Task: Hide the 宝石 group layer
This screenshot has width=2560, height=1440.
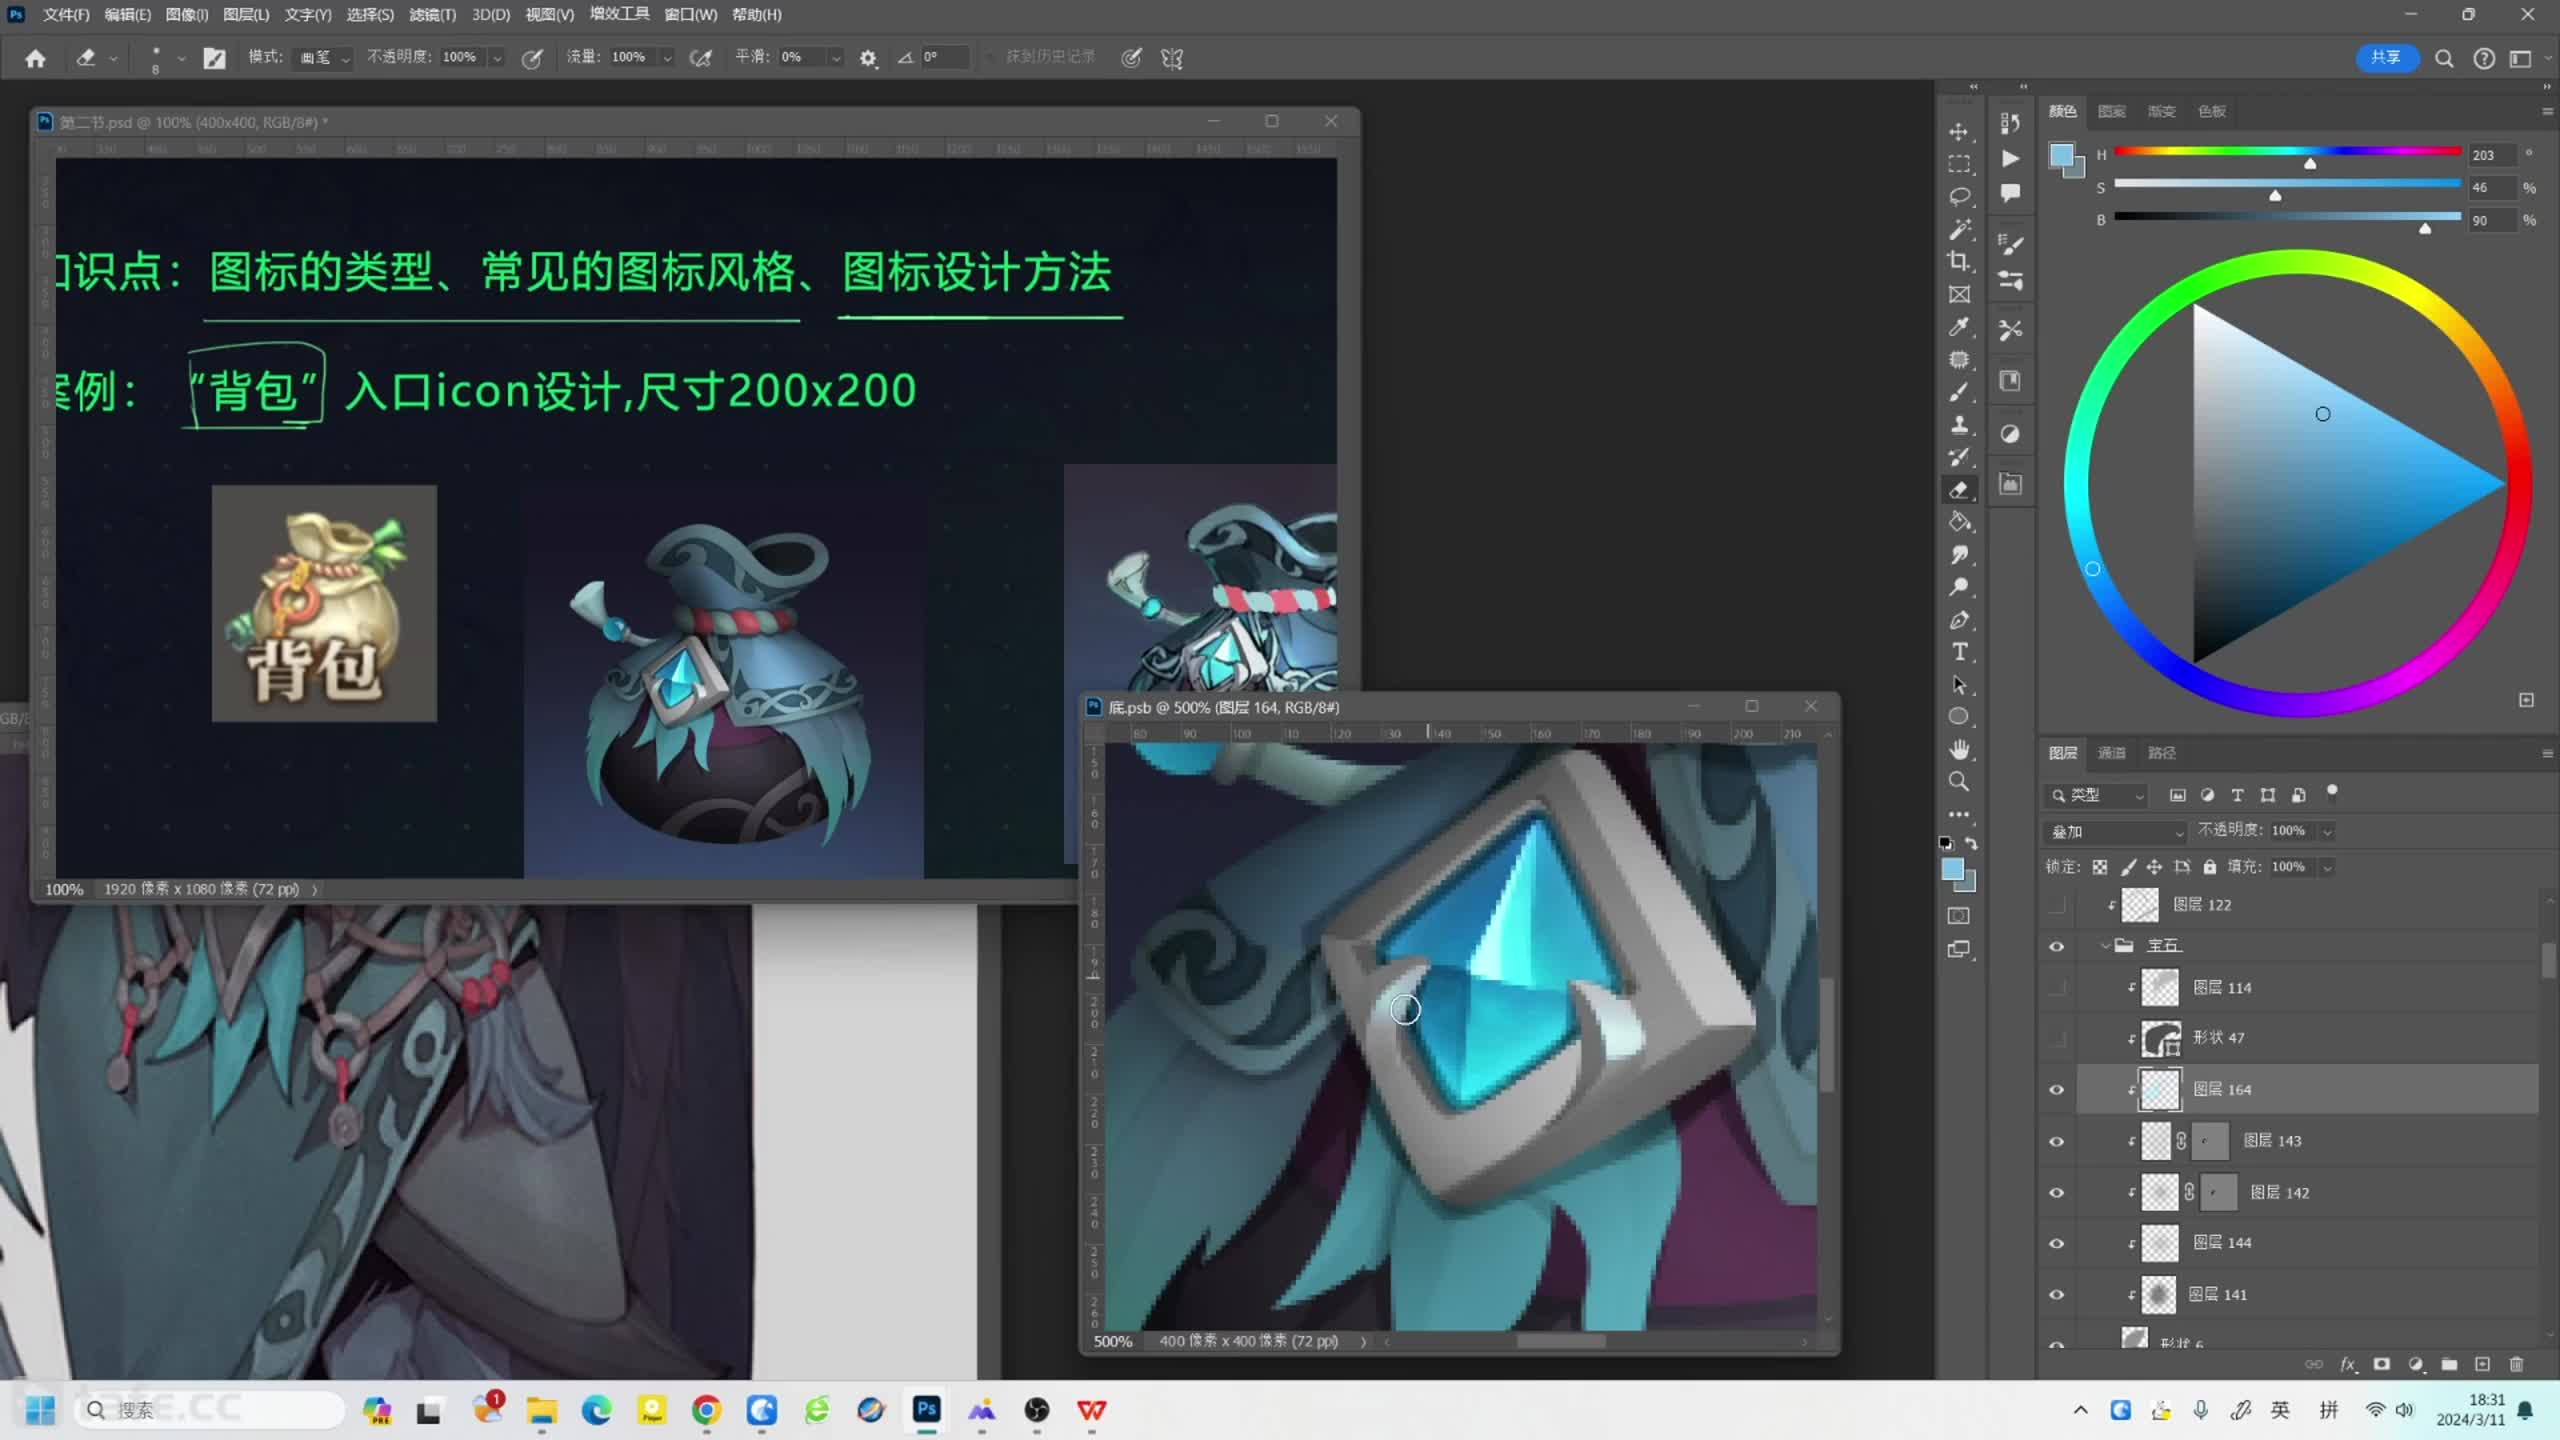Action: [2057, 946]
